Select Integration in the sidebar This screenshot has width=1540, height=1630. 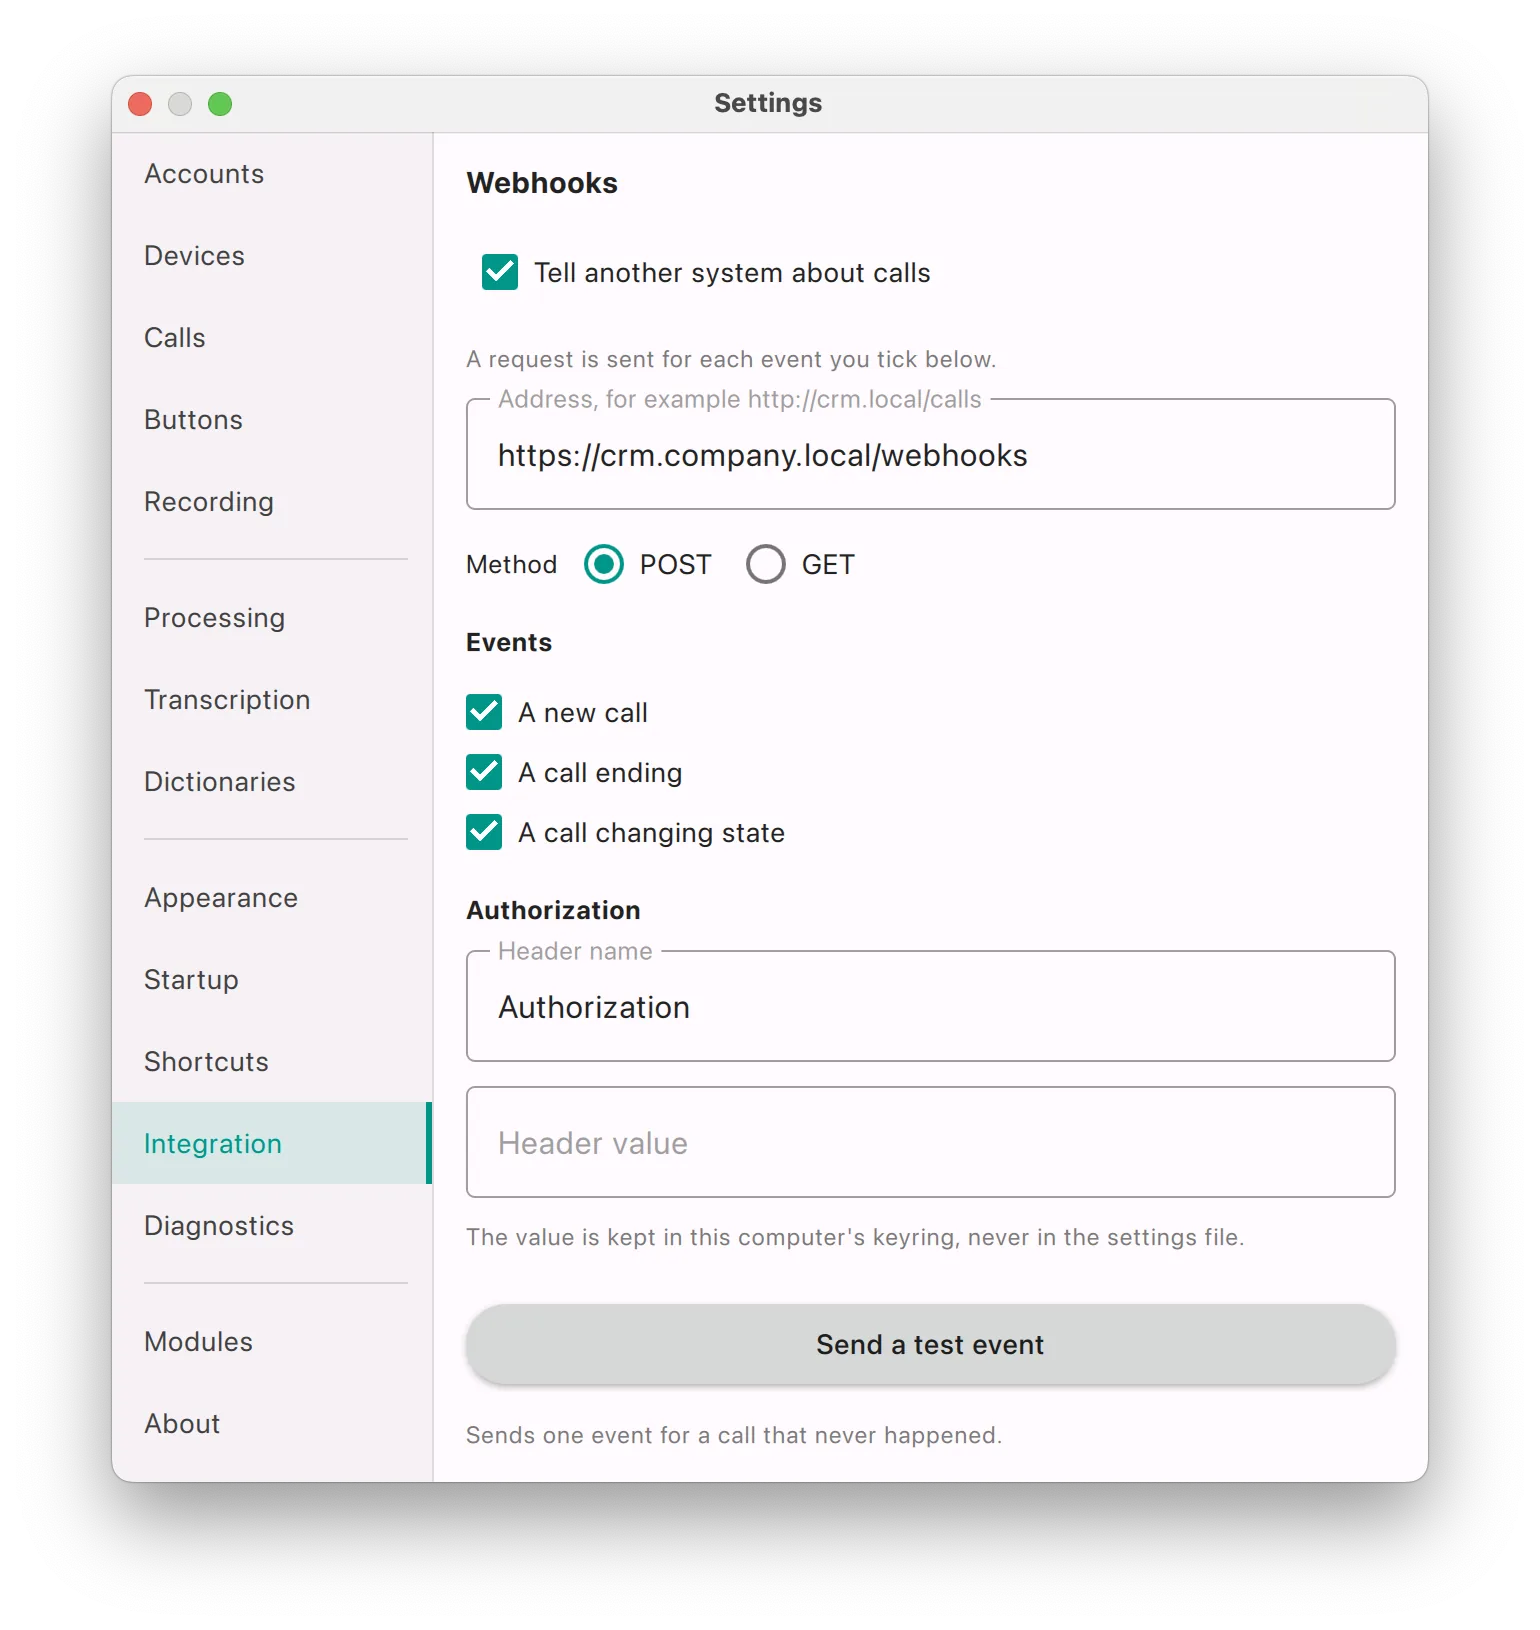point(271,1143)
